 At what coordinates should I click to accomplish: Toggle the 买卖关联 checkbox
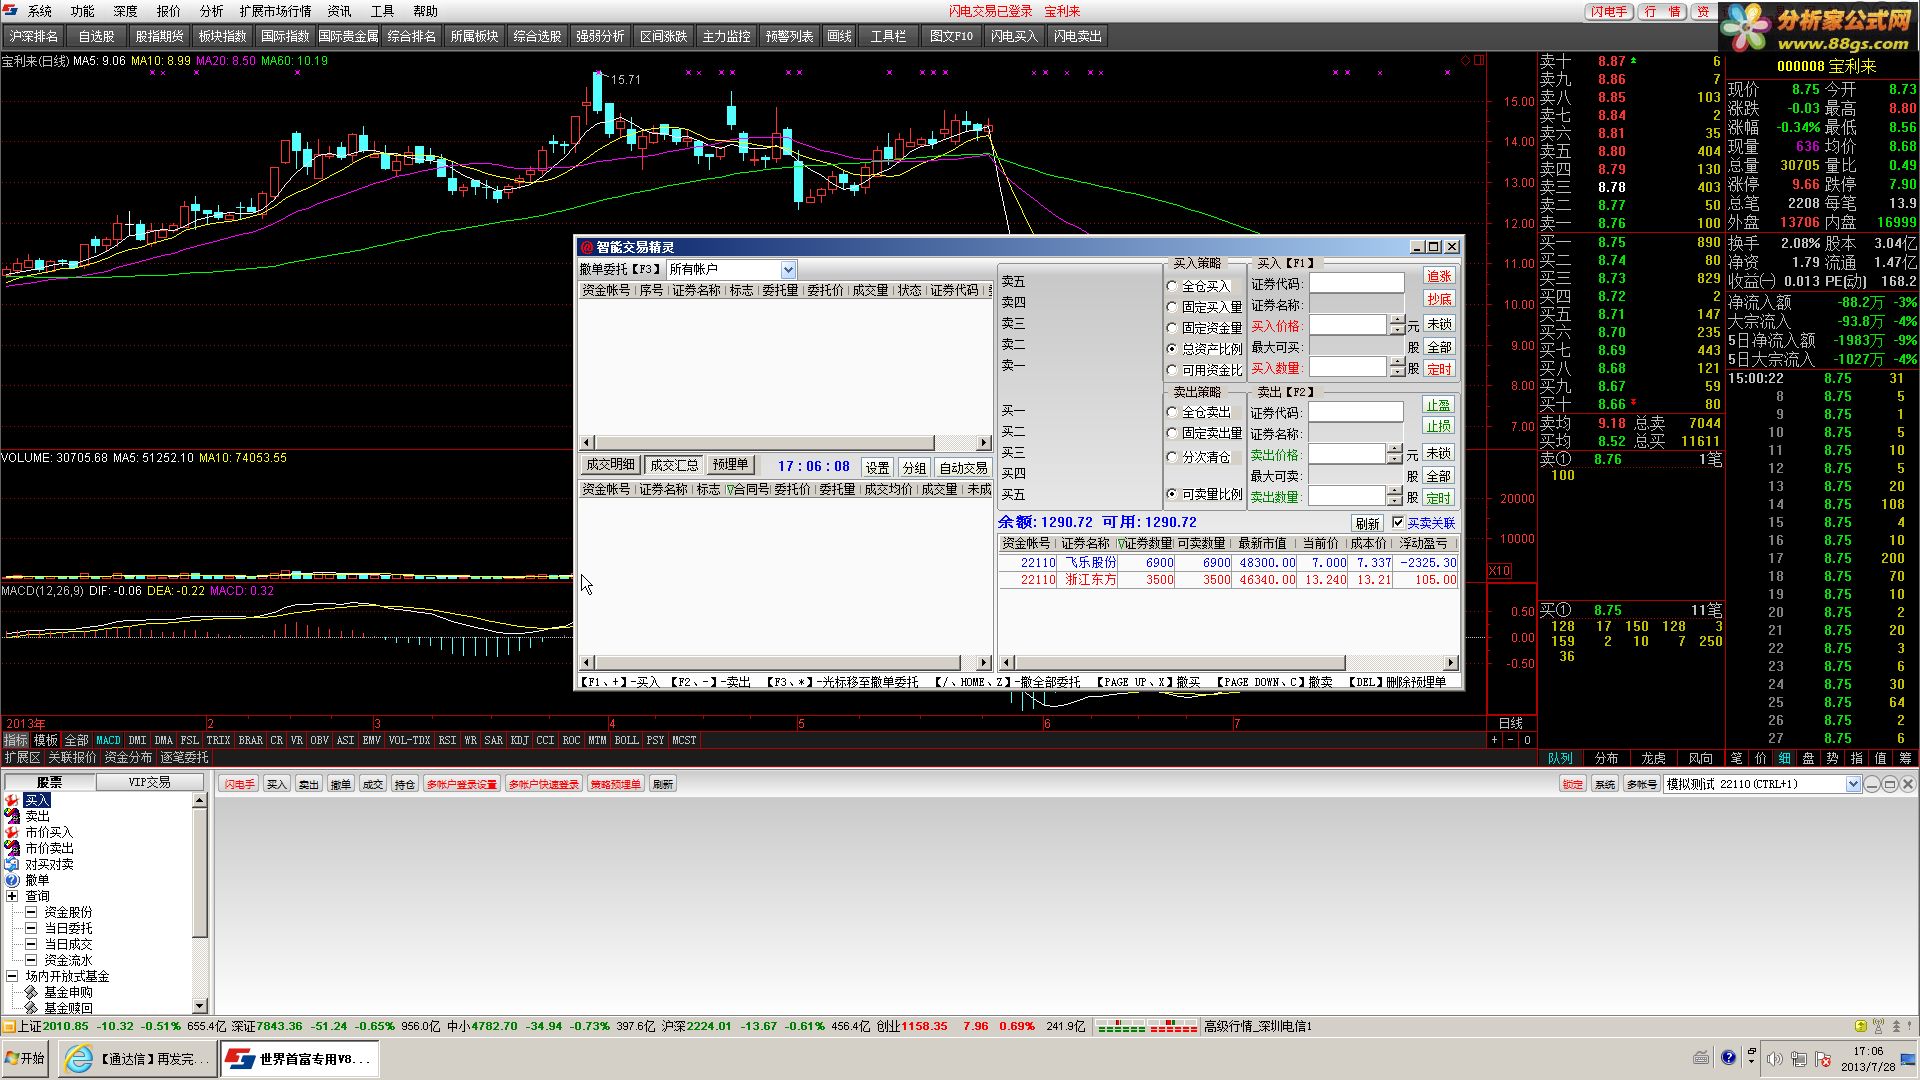coord(1398,522)
